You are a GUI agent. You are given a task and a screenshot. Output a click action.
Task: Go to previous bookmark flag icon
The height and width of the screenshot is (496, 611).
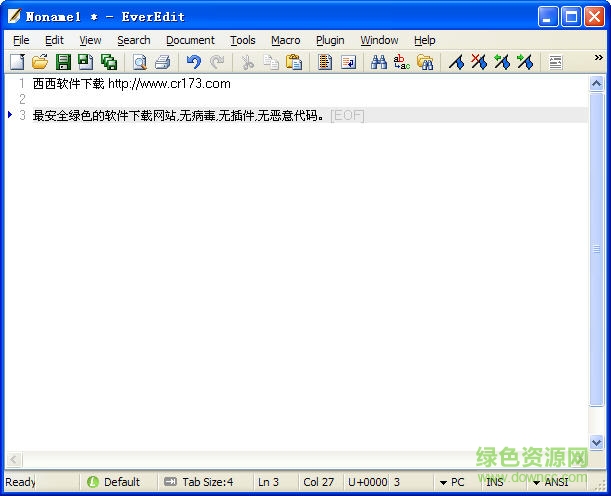coord(502,62)
